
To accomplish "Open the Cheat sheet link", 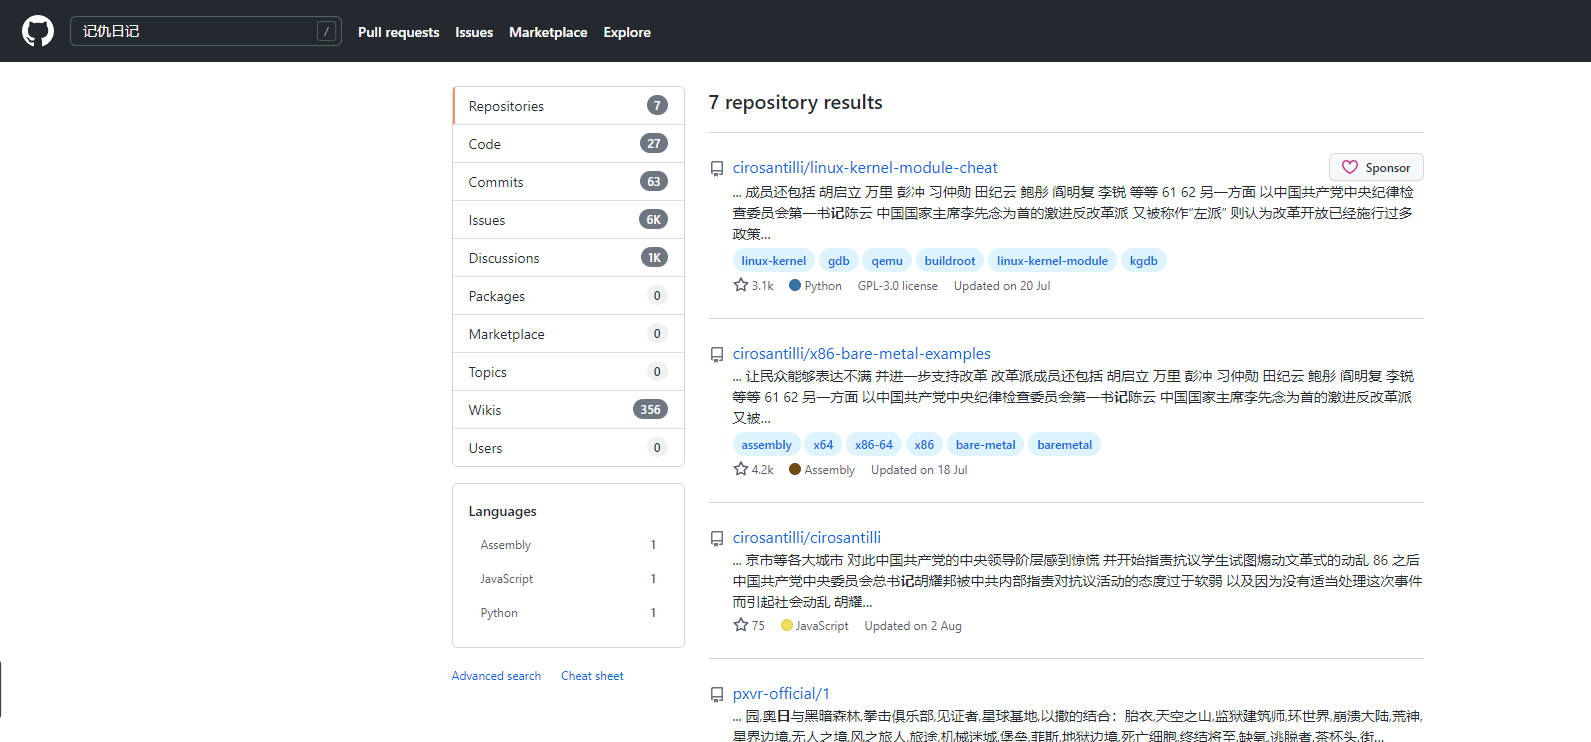I will pos(592,676).
